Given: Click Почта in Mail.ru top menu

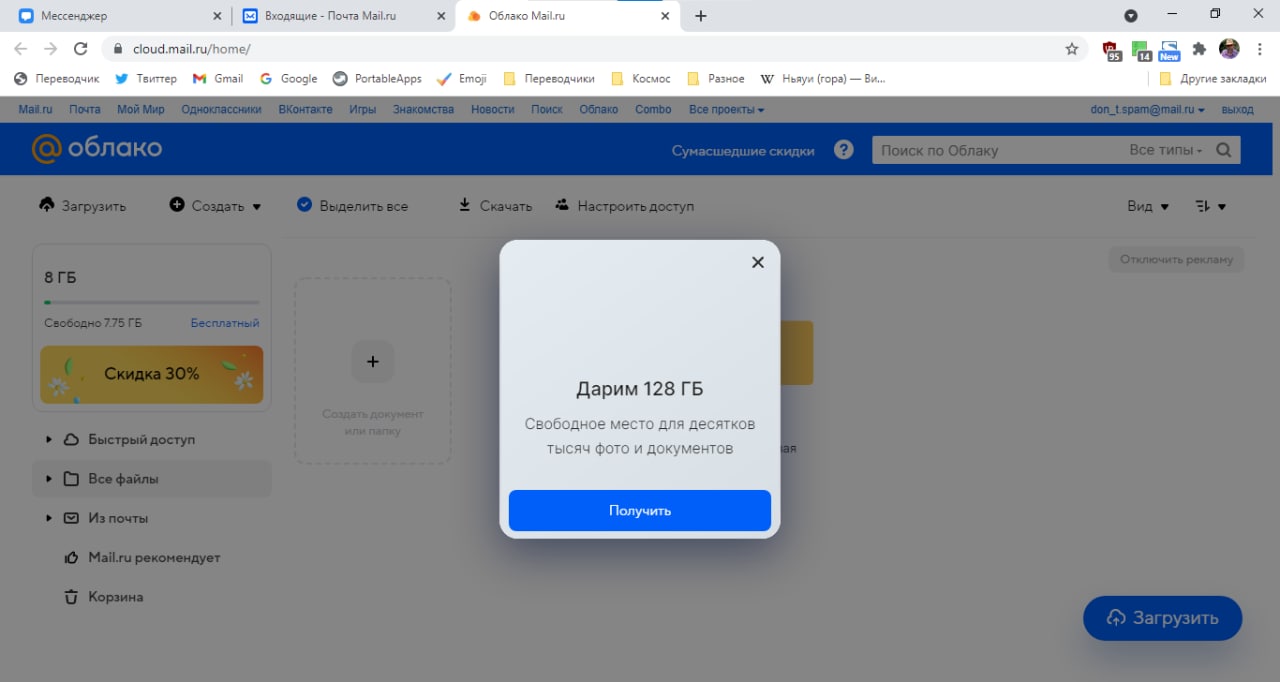Looking at the screenshot, I should click(85, 109).
